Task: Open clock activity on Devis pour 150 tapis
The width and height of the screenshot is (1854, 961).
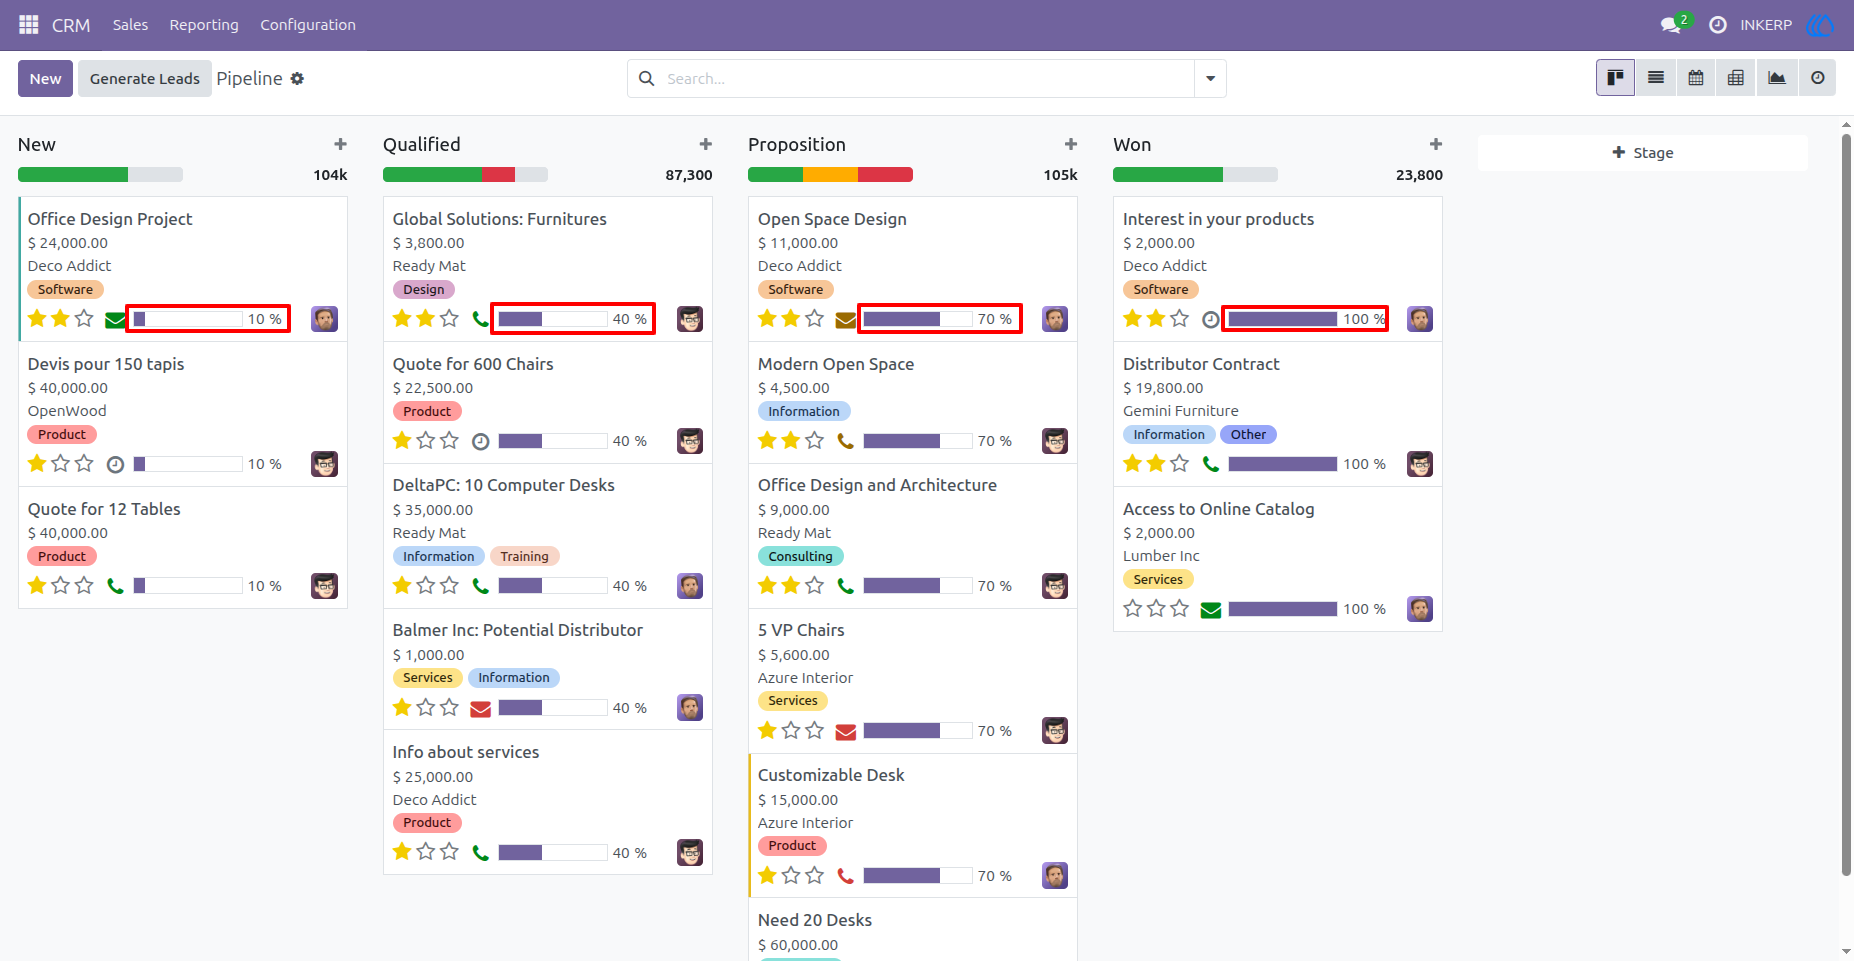Action: (x=115, y=464)
